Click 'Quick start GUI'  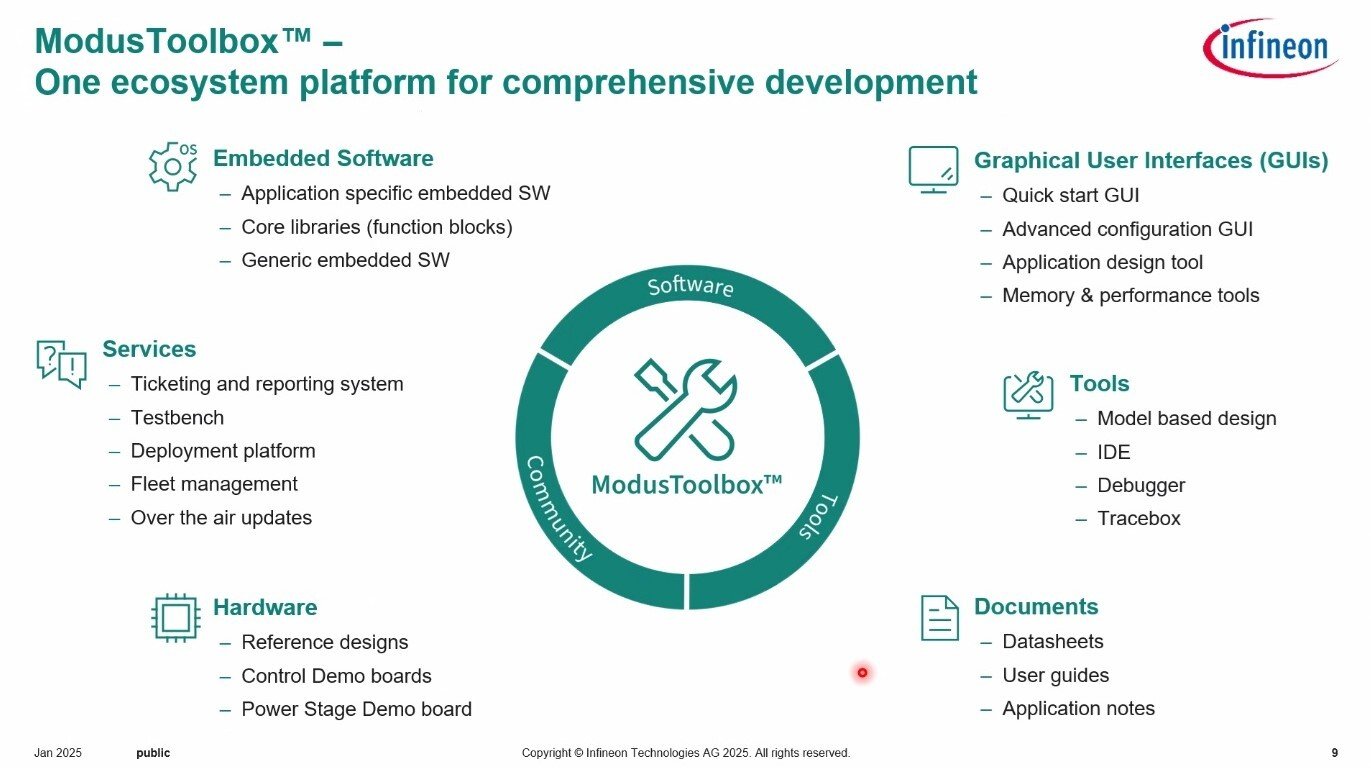(x=1071, y=195)
